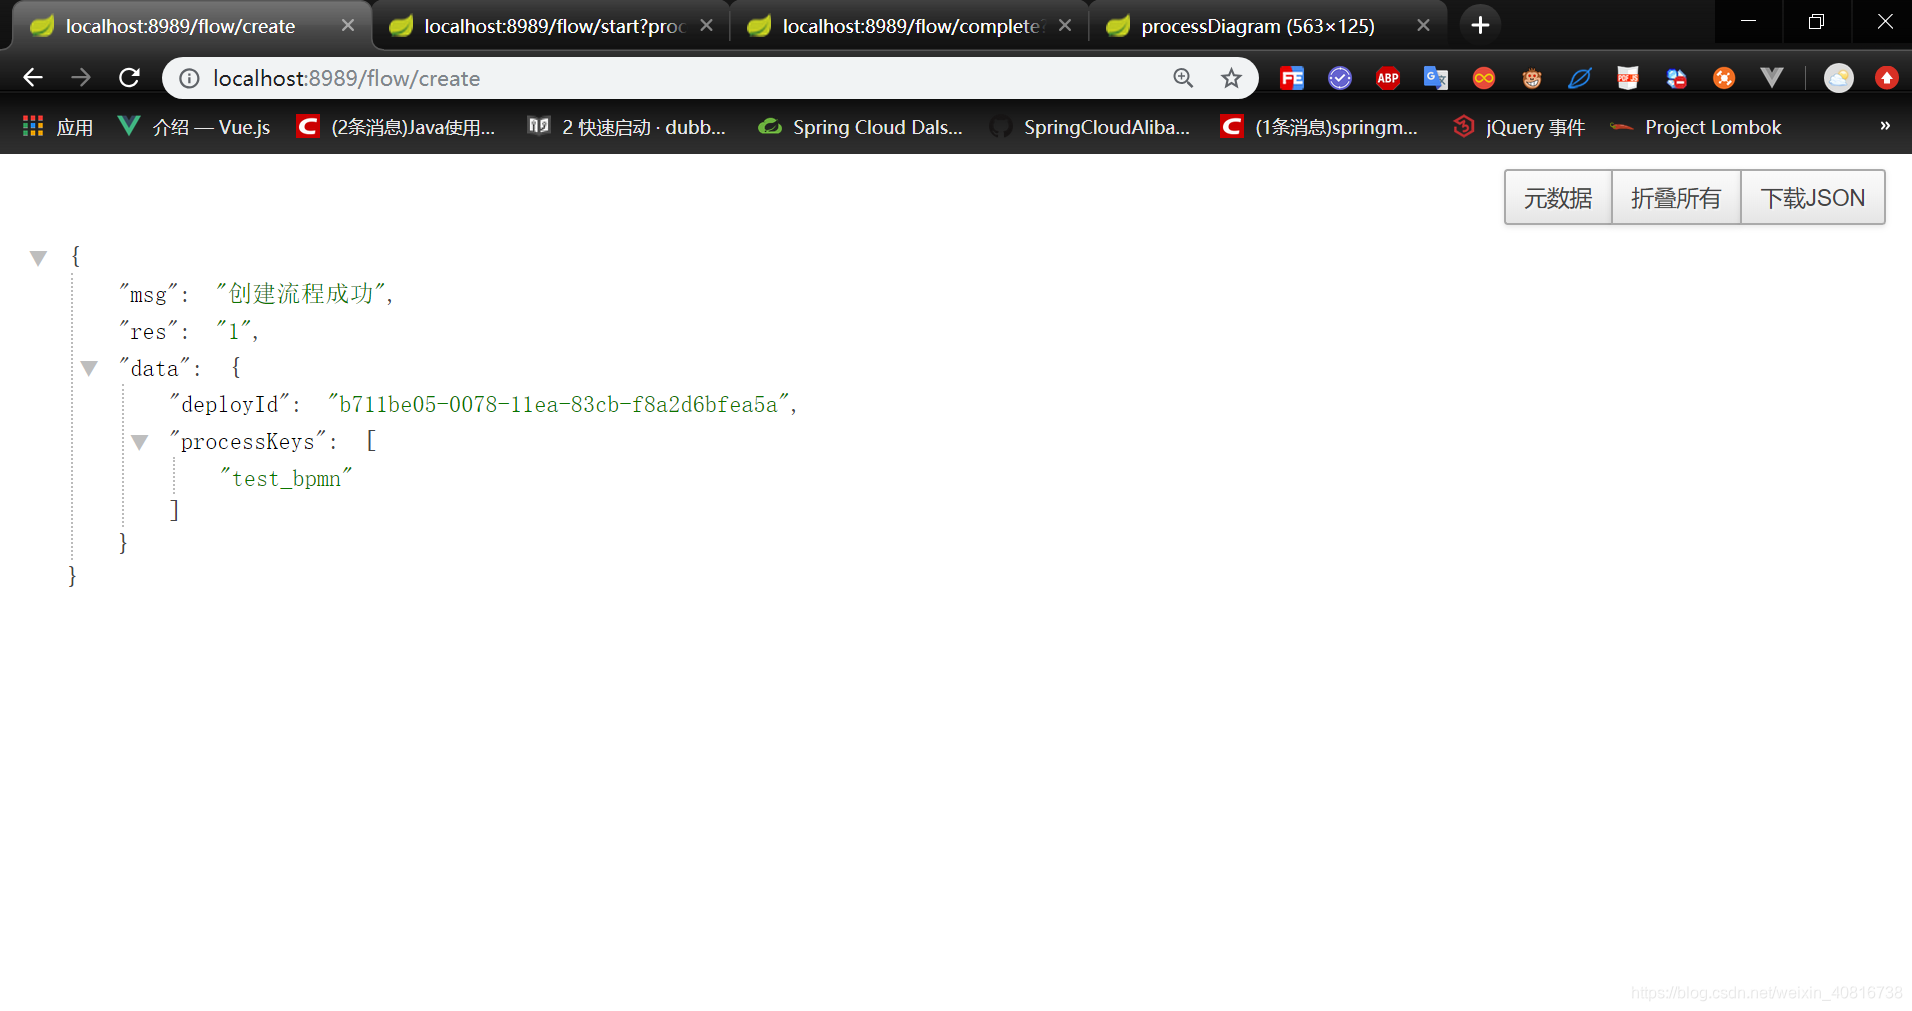Screen dimensions: 1912x1011
Task: Show more bookmarks with the double chevron
Action: click(x=1885, y=126)
